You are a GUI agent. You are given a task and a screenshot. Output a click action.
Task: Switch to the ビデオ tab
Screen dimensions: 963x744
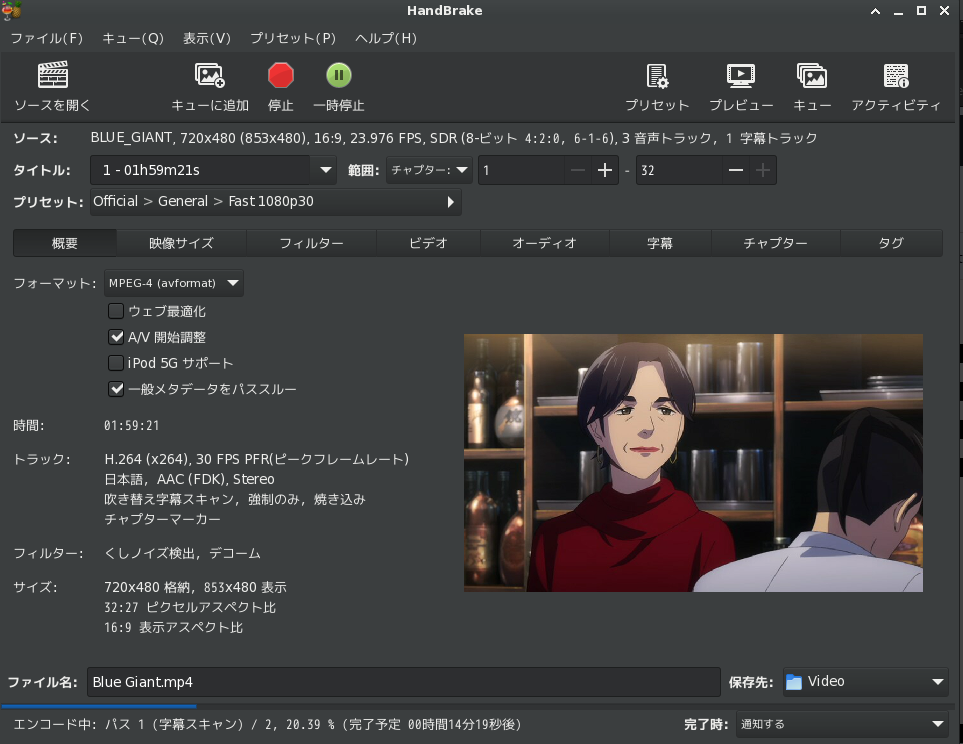point(428,243)
